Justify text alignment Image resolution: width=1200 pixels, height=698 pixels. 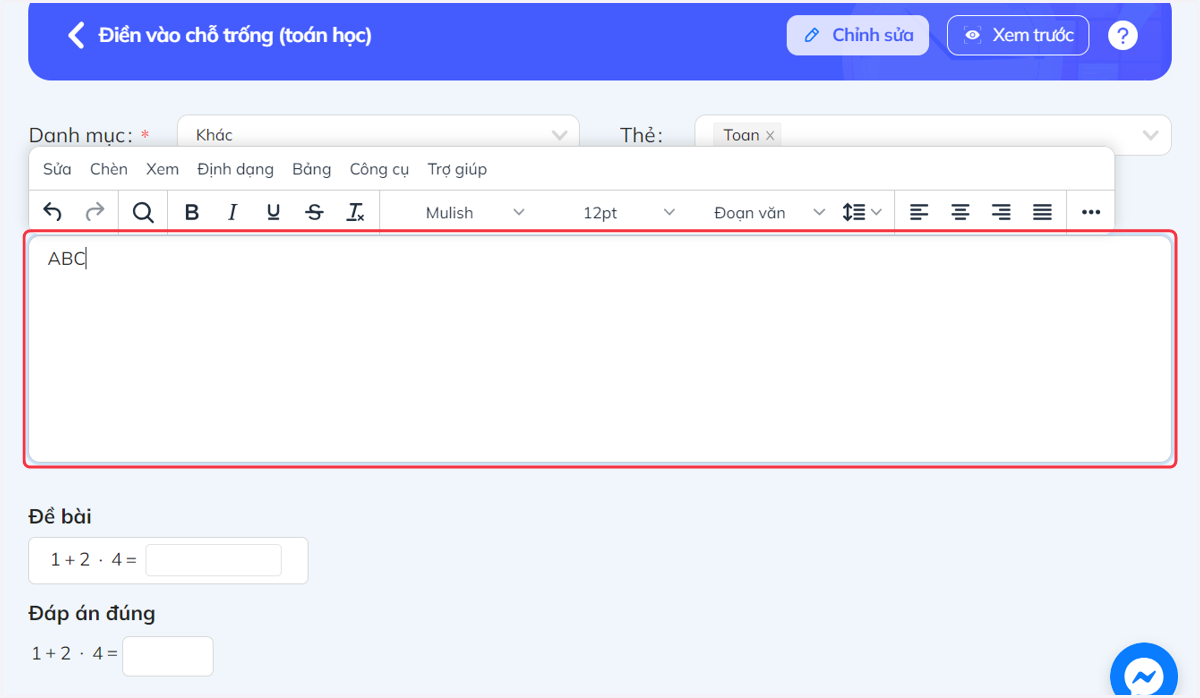tap(1042, 212)
